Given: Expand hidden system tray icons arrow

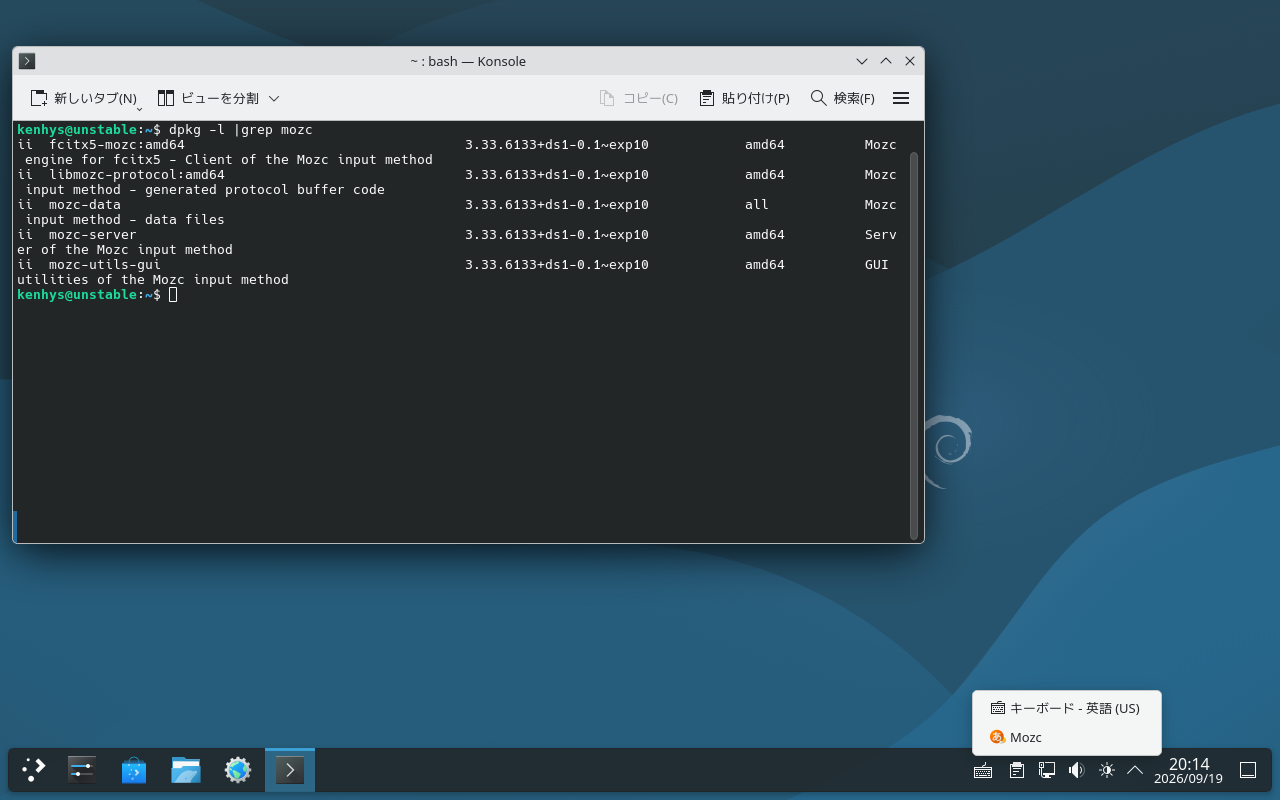Looking at the screenshot, I should tap(1135, 770).
